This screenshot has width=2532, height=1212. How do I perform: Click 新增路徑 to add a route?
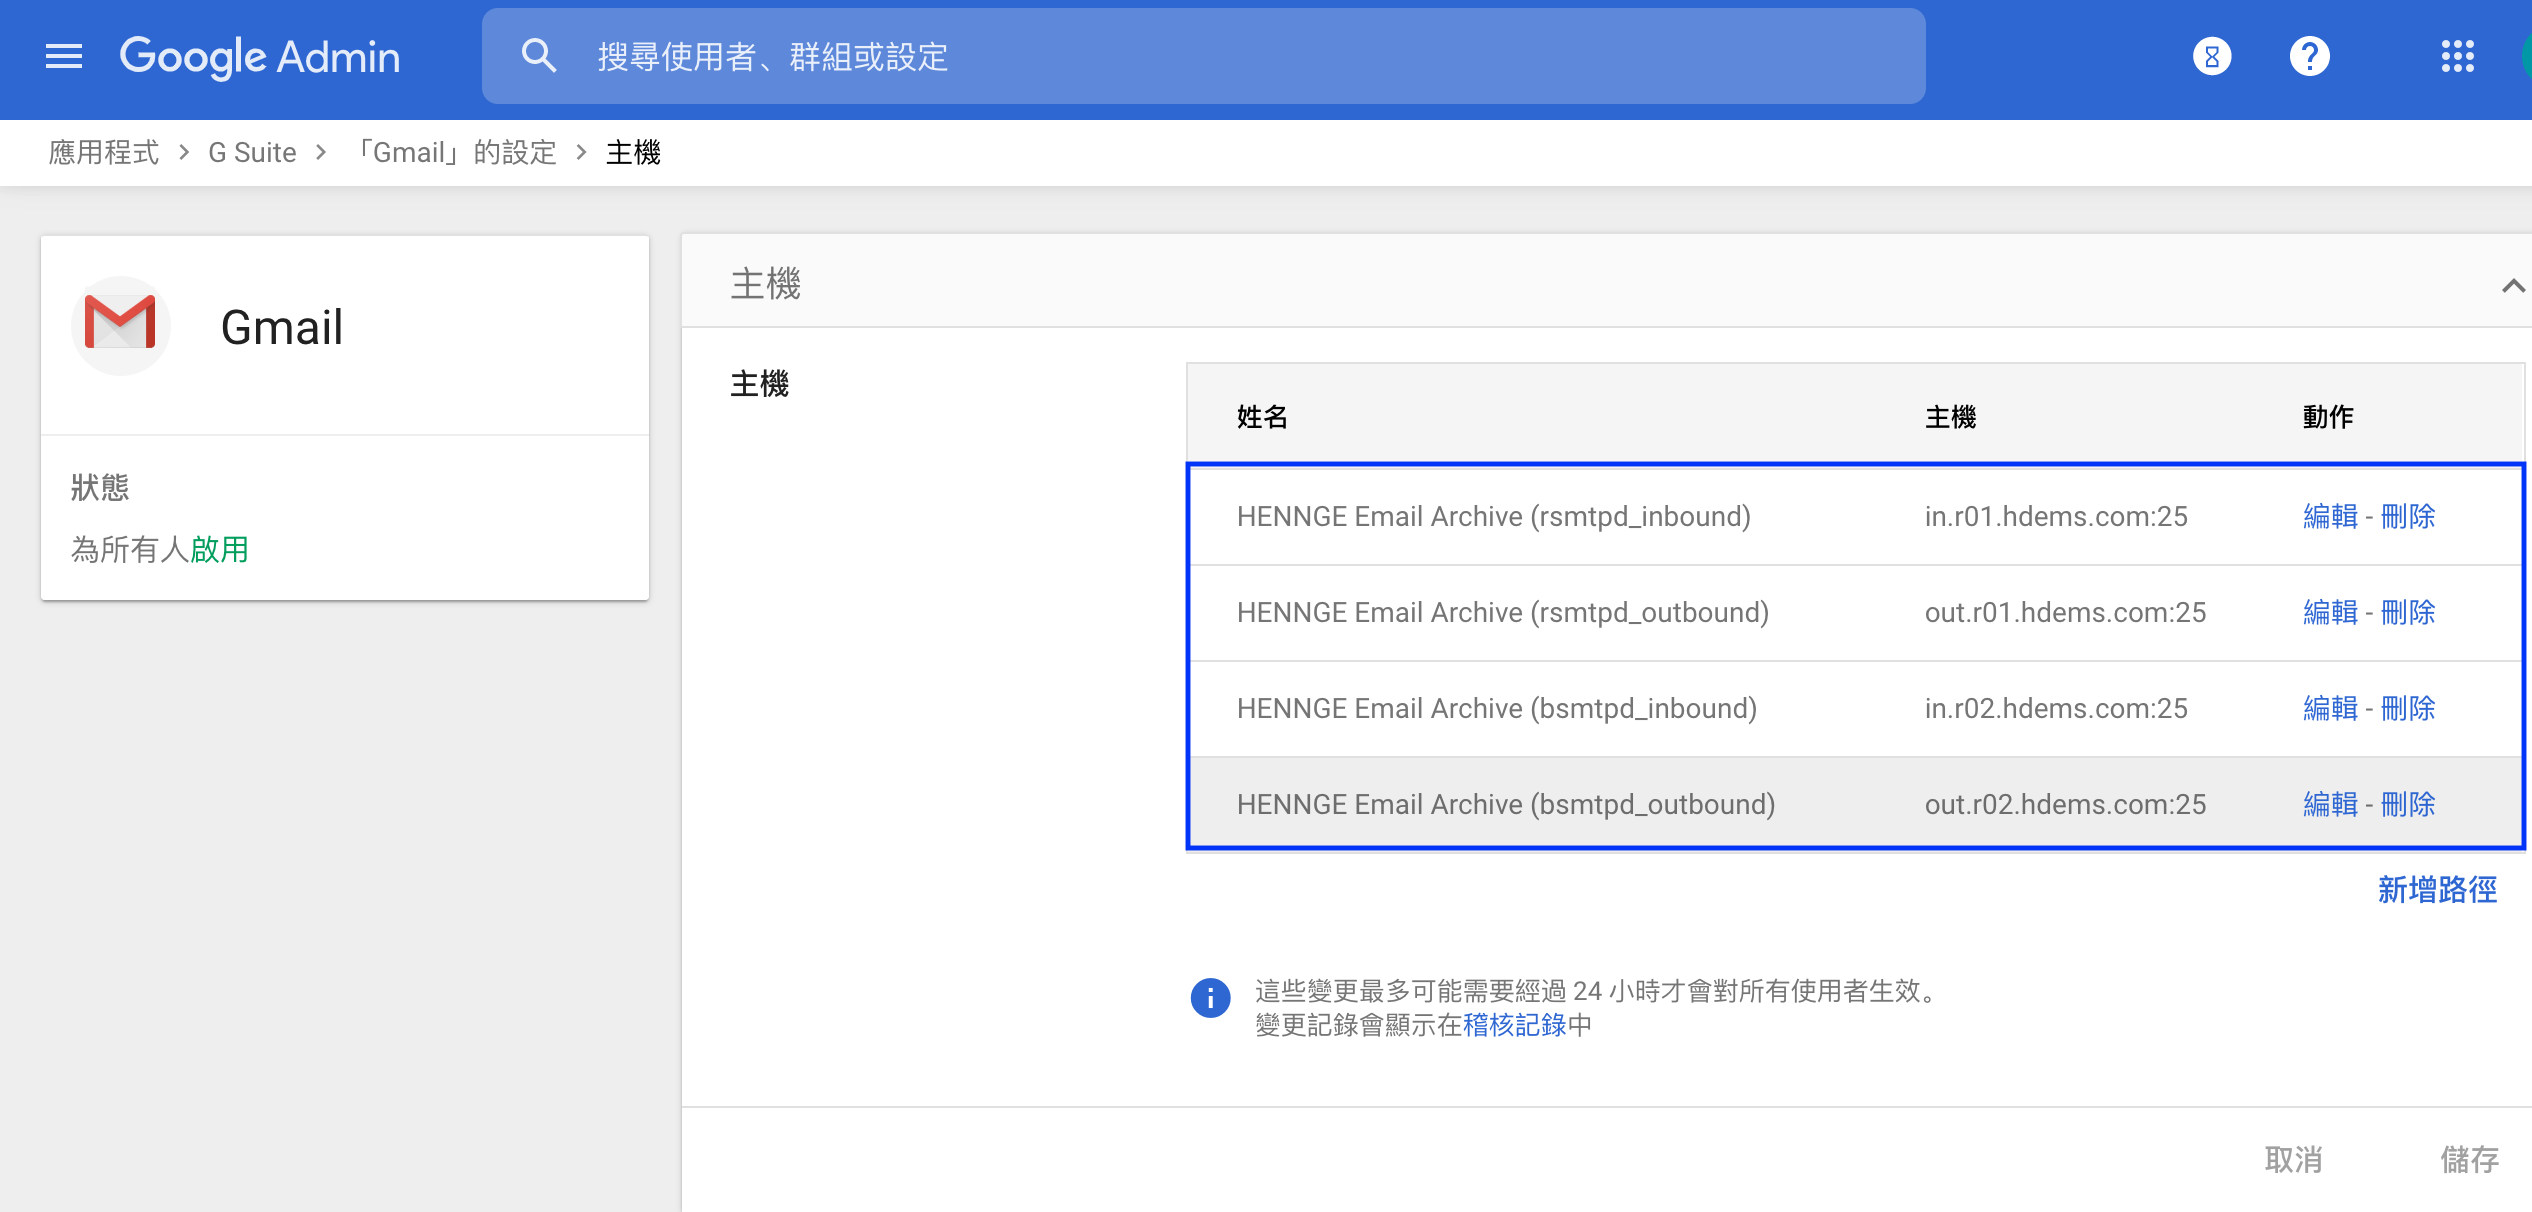click(x=2437, y=889)
